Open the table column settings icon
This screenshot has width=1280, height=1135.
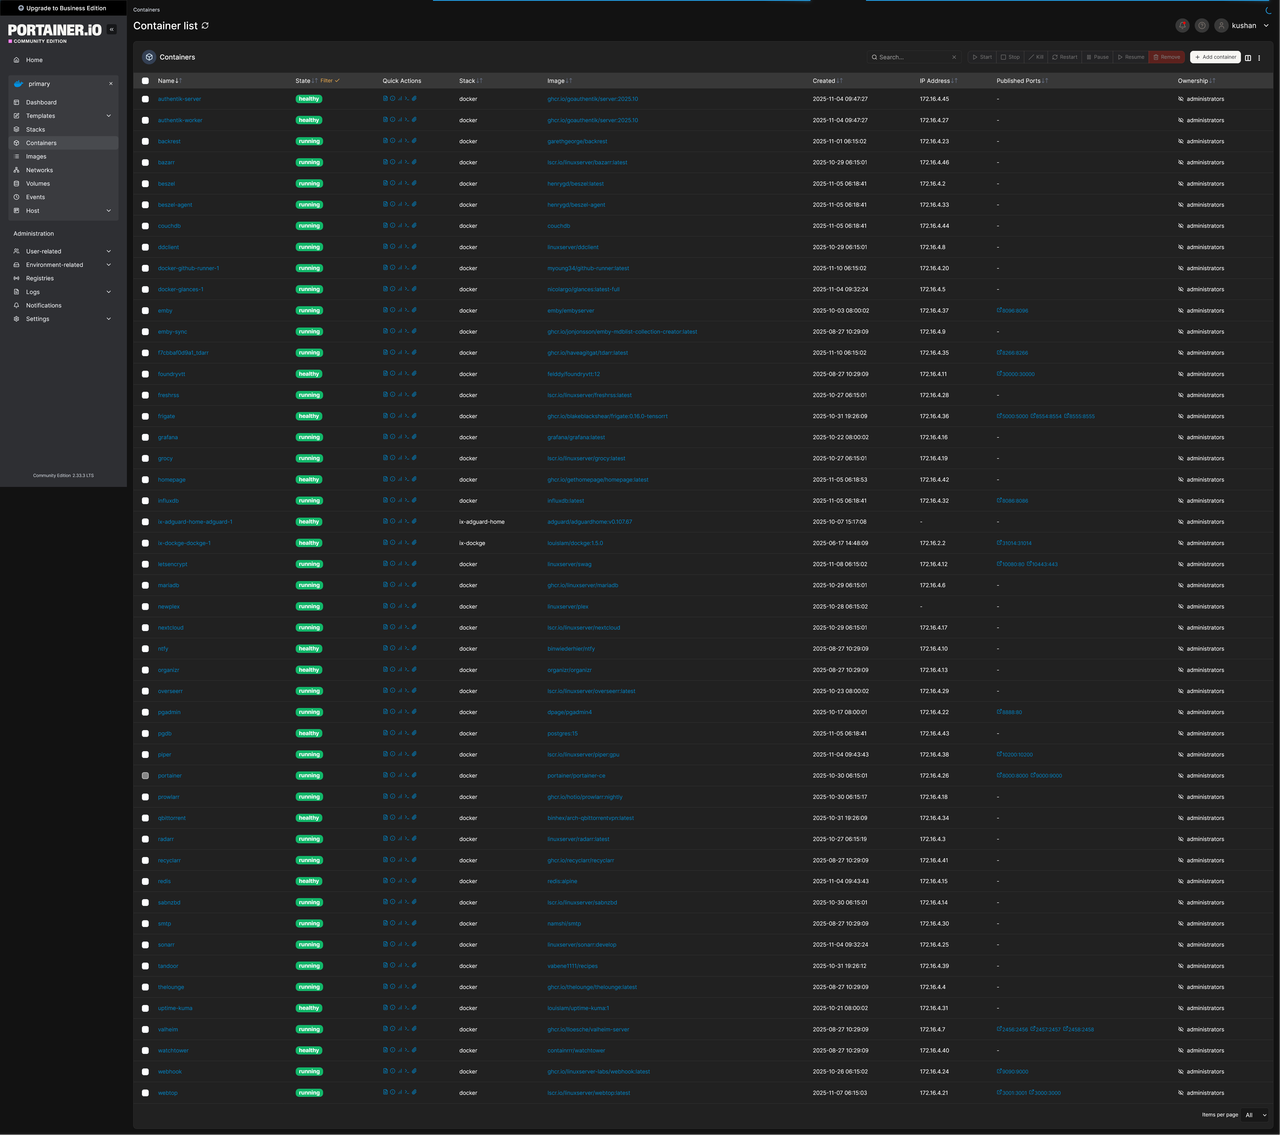click(x=1248, y=57)
